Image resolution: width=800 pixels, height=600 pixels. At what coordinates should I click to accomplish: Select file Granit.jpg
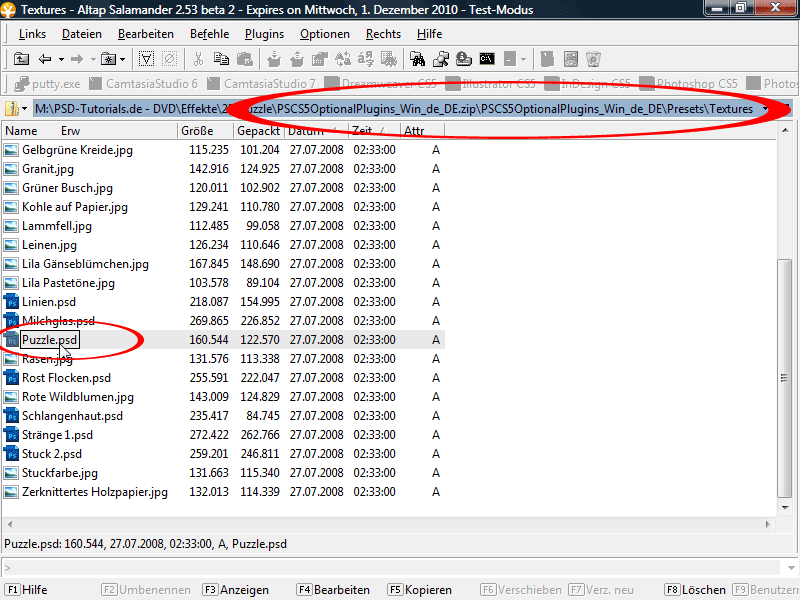(48, 168)
